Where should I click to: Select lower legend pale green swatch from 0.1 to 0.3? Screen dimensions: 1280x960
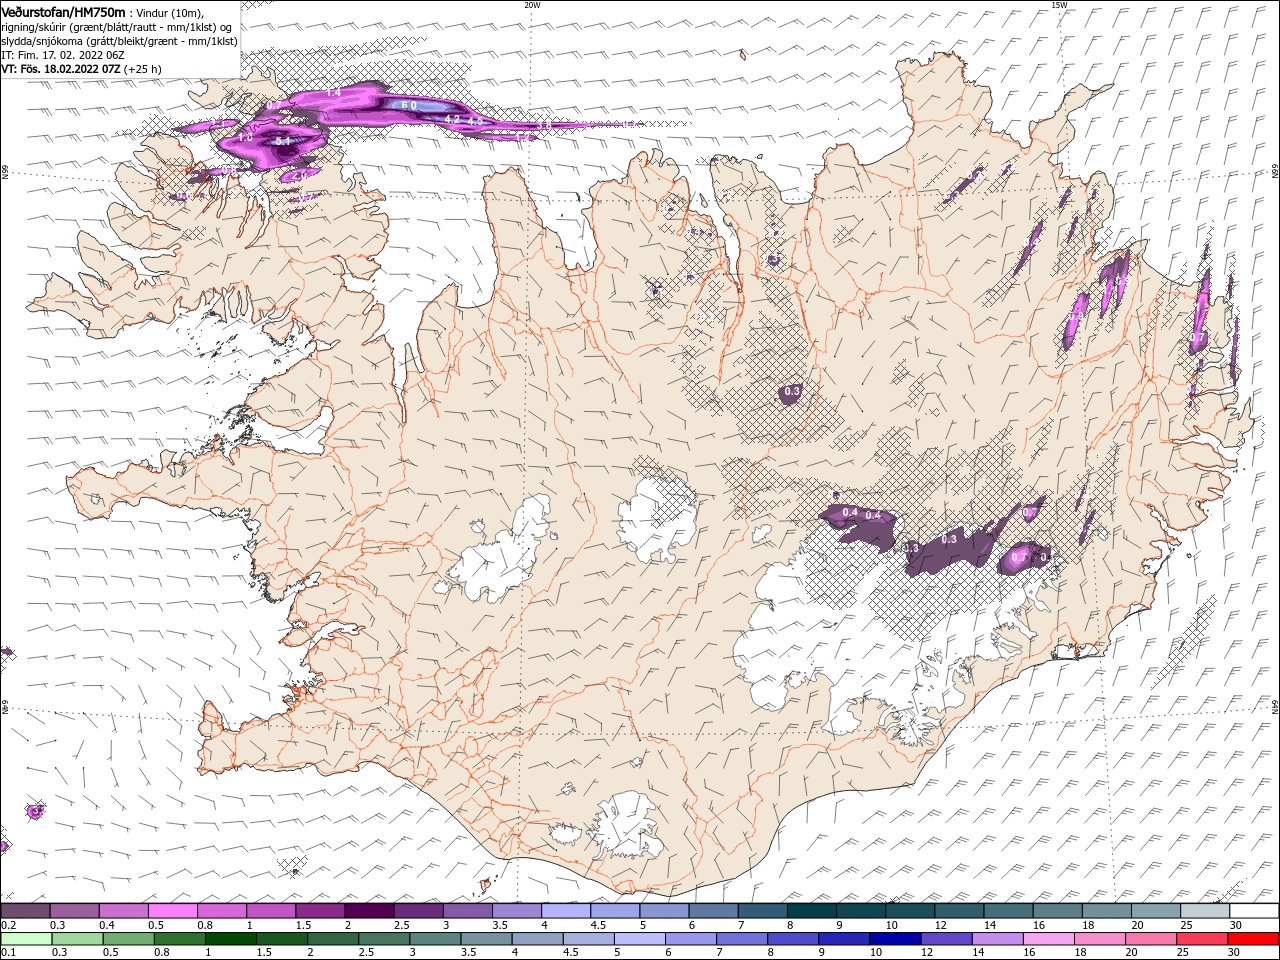click(x=26, y=939)
